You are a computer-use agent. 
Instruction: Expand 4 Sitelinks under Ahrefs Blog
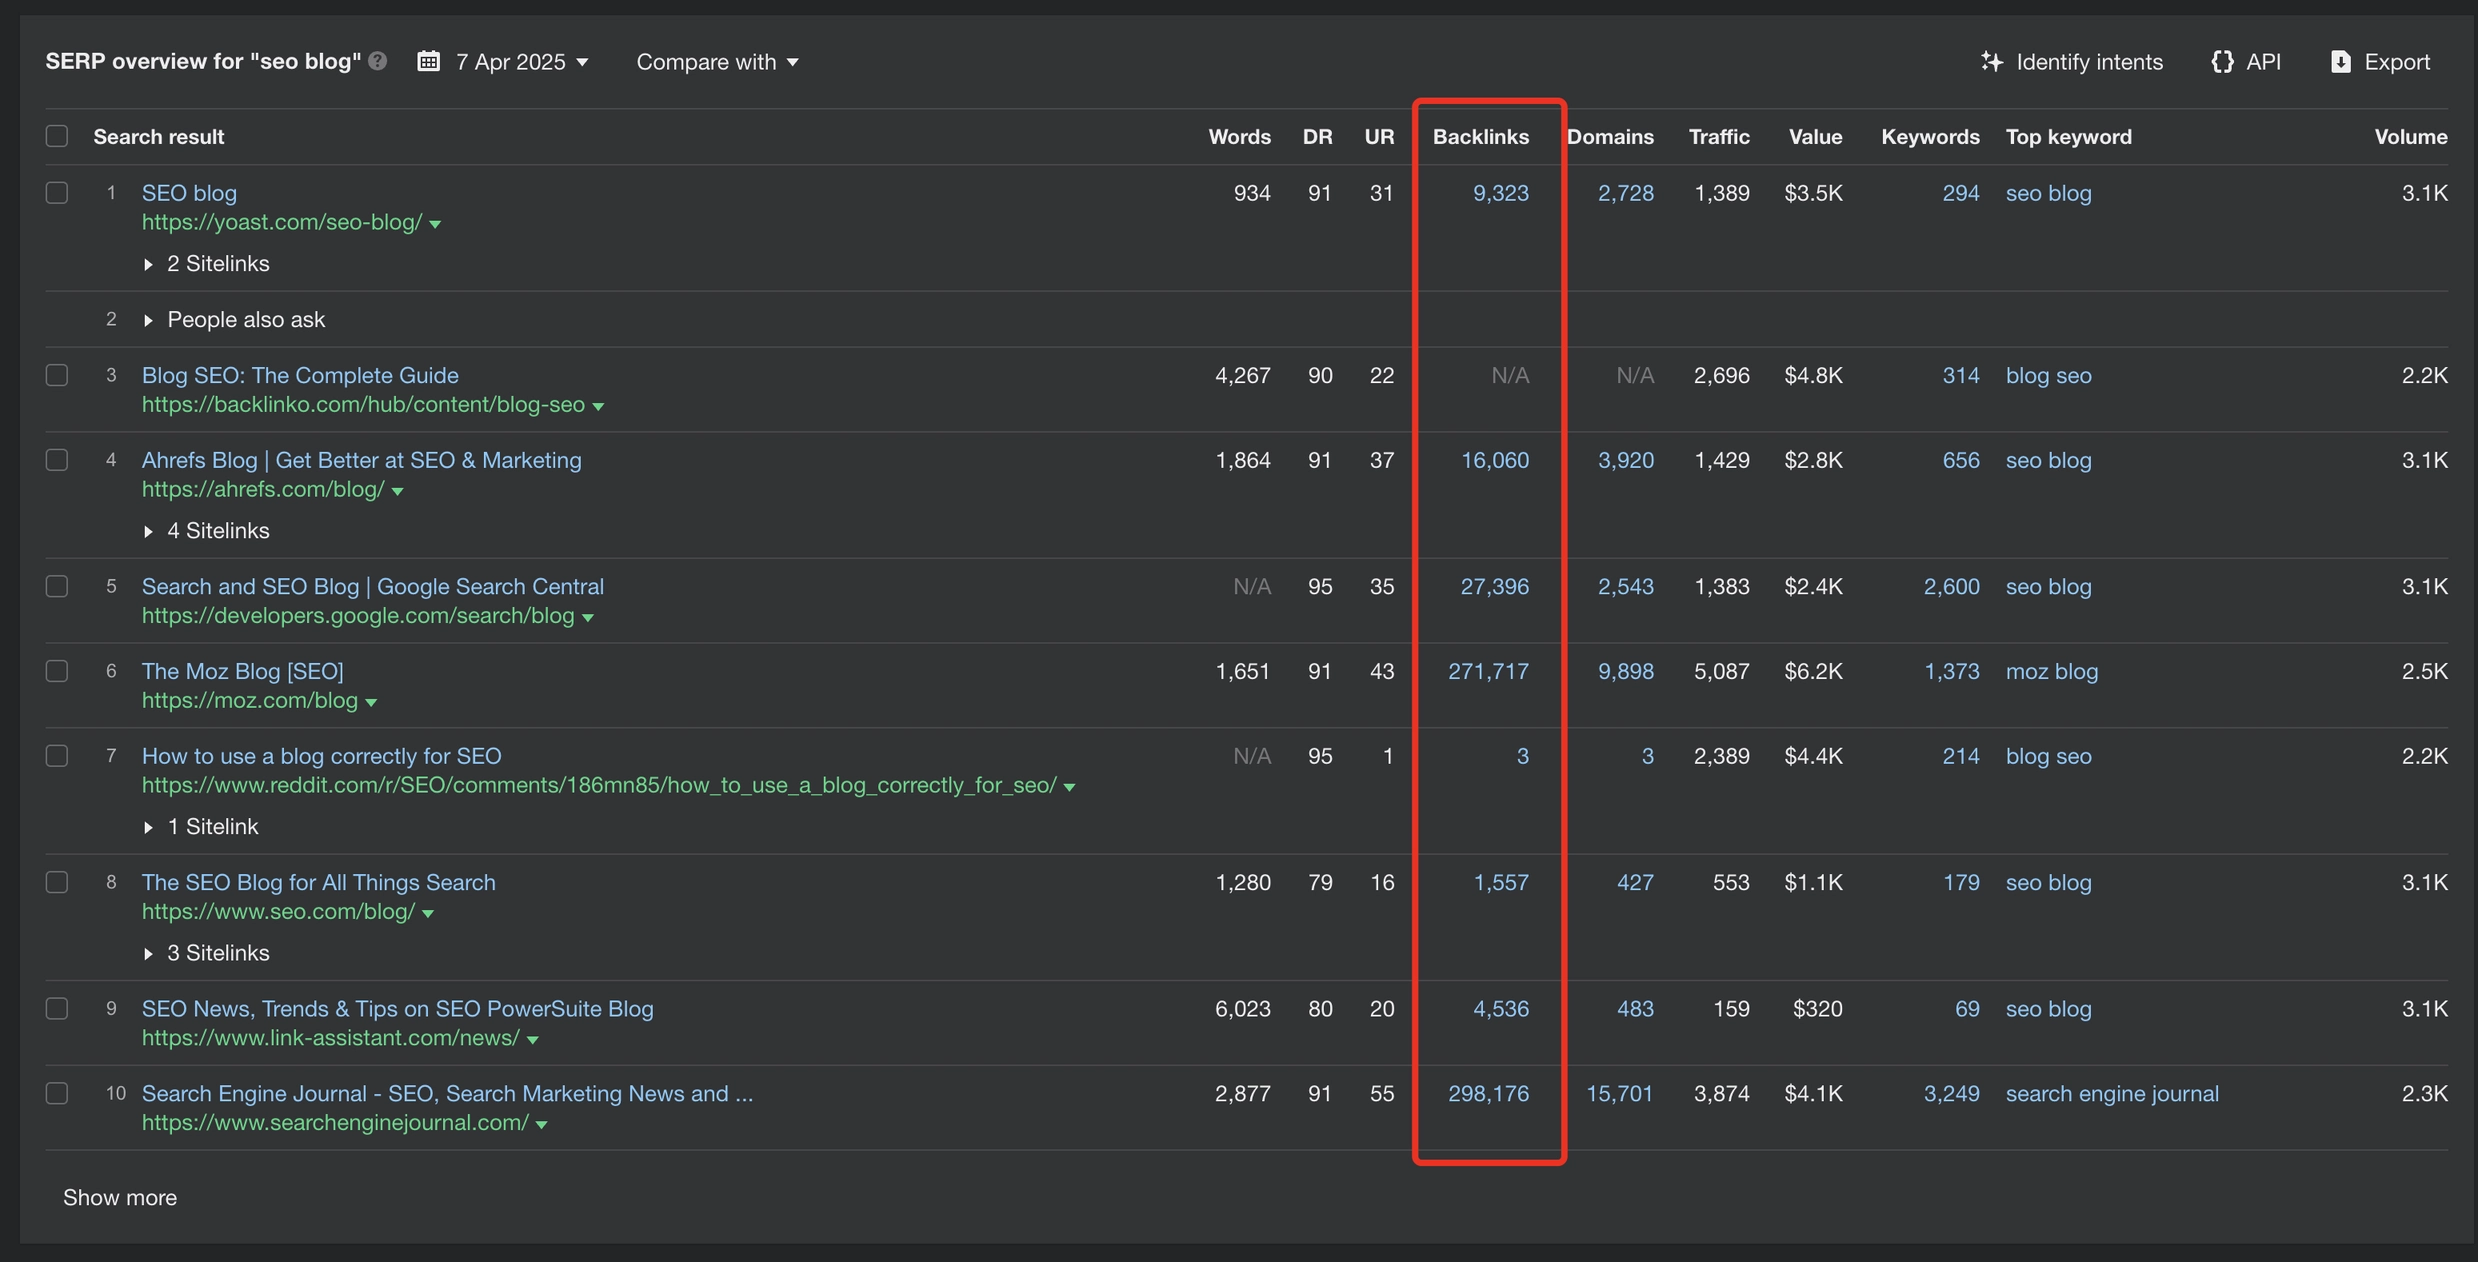pyautogui.click(x=148, y=531)
